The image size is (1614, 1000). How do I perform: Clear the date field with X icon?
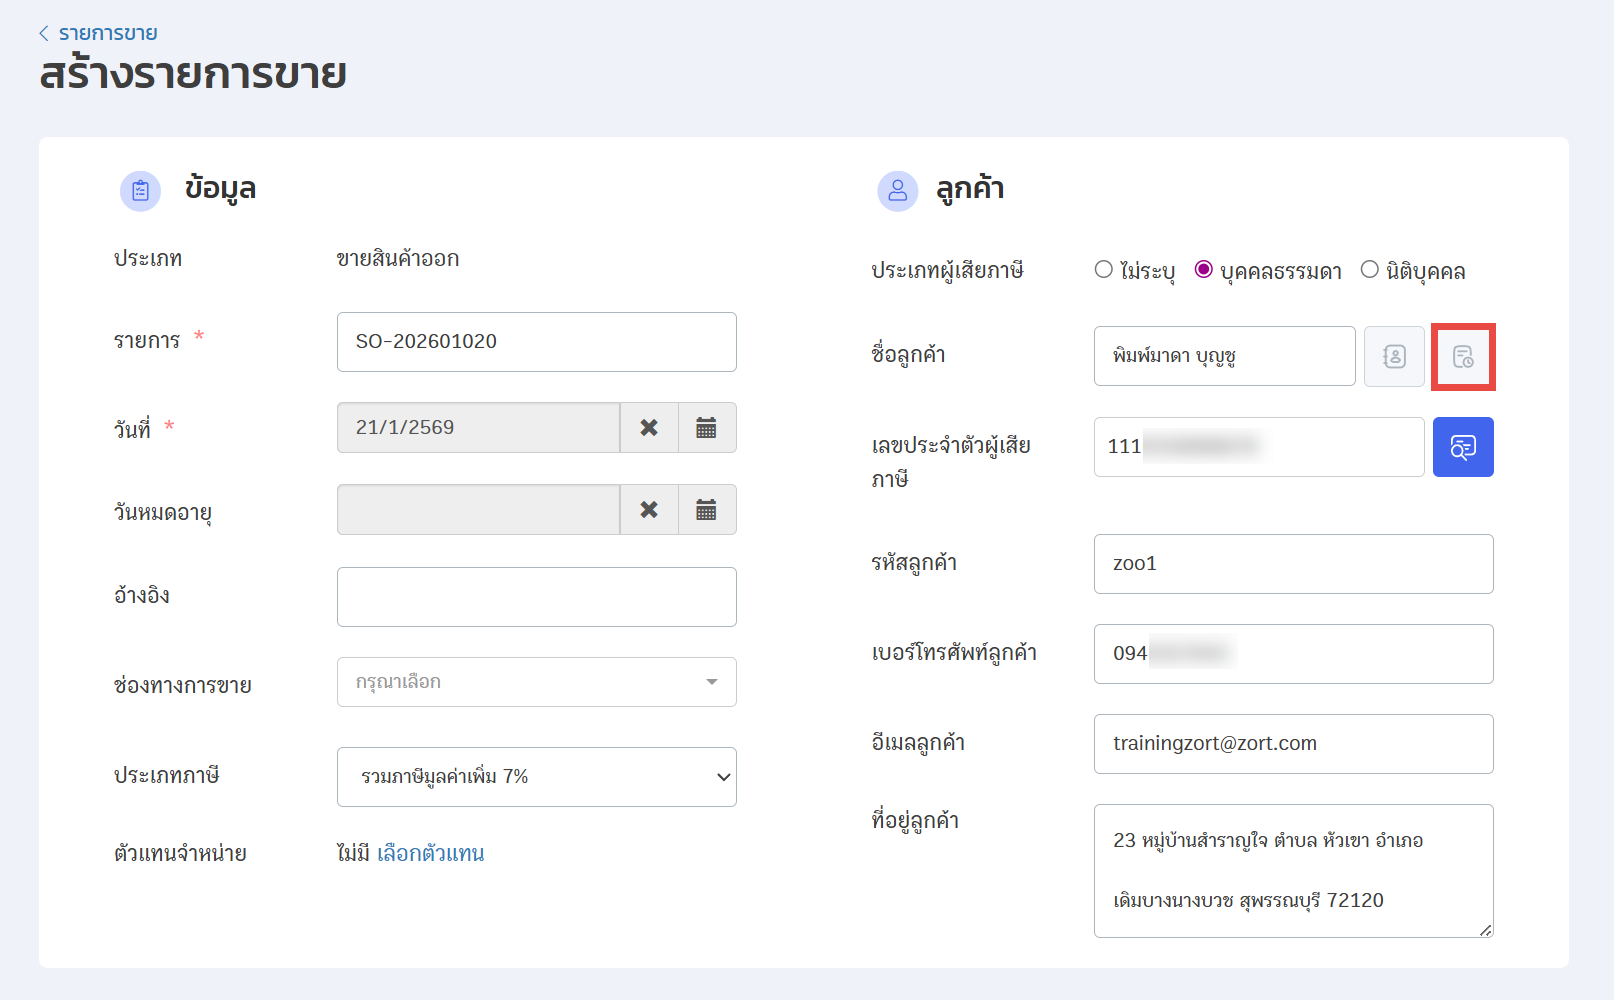click(x=649, y=428)
